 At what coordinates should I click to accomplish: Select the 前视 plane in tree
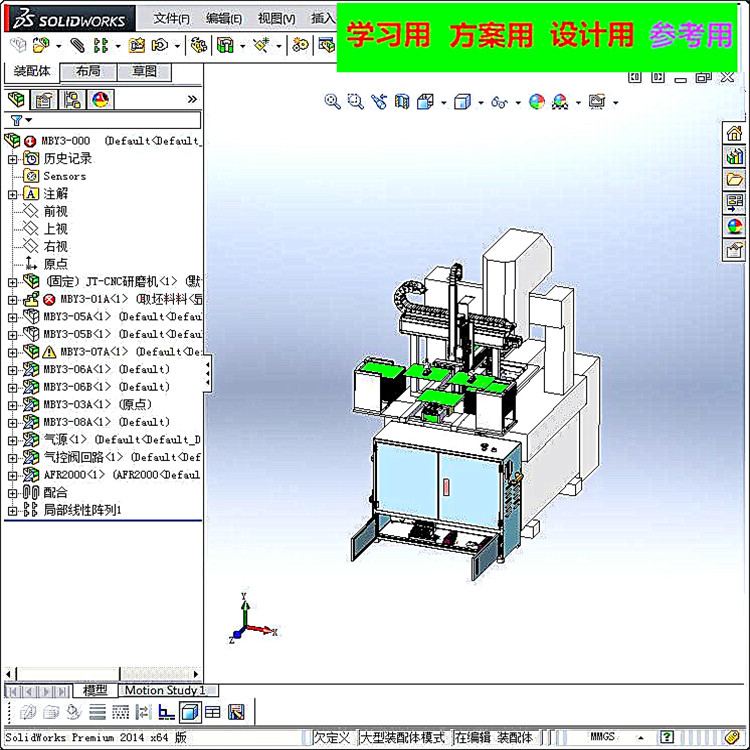point(55,211)
